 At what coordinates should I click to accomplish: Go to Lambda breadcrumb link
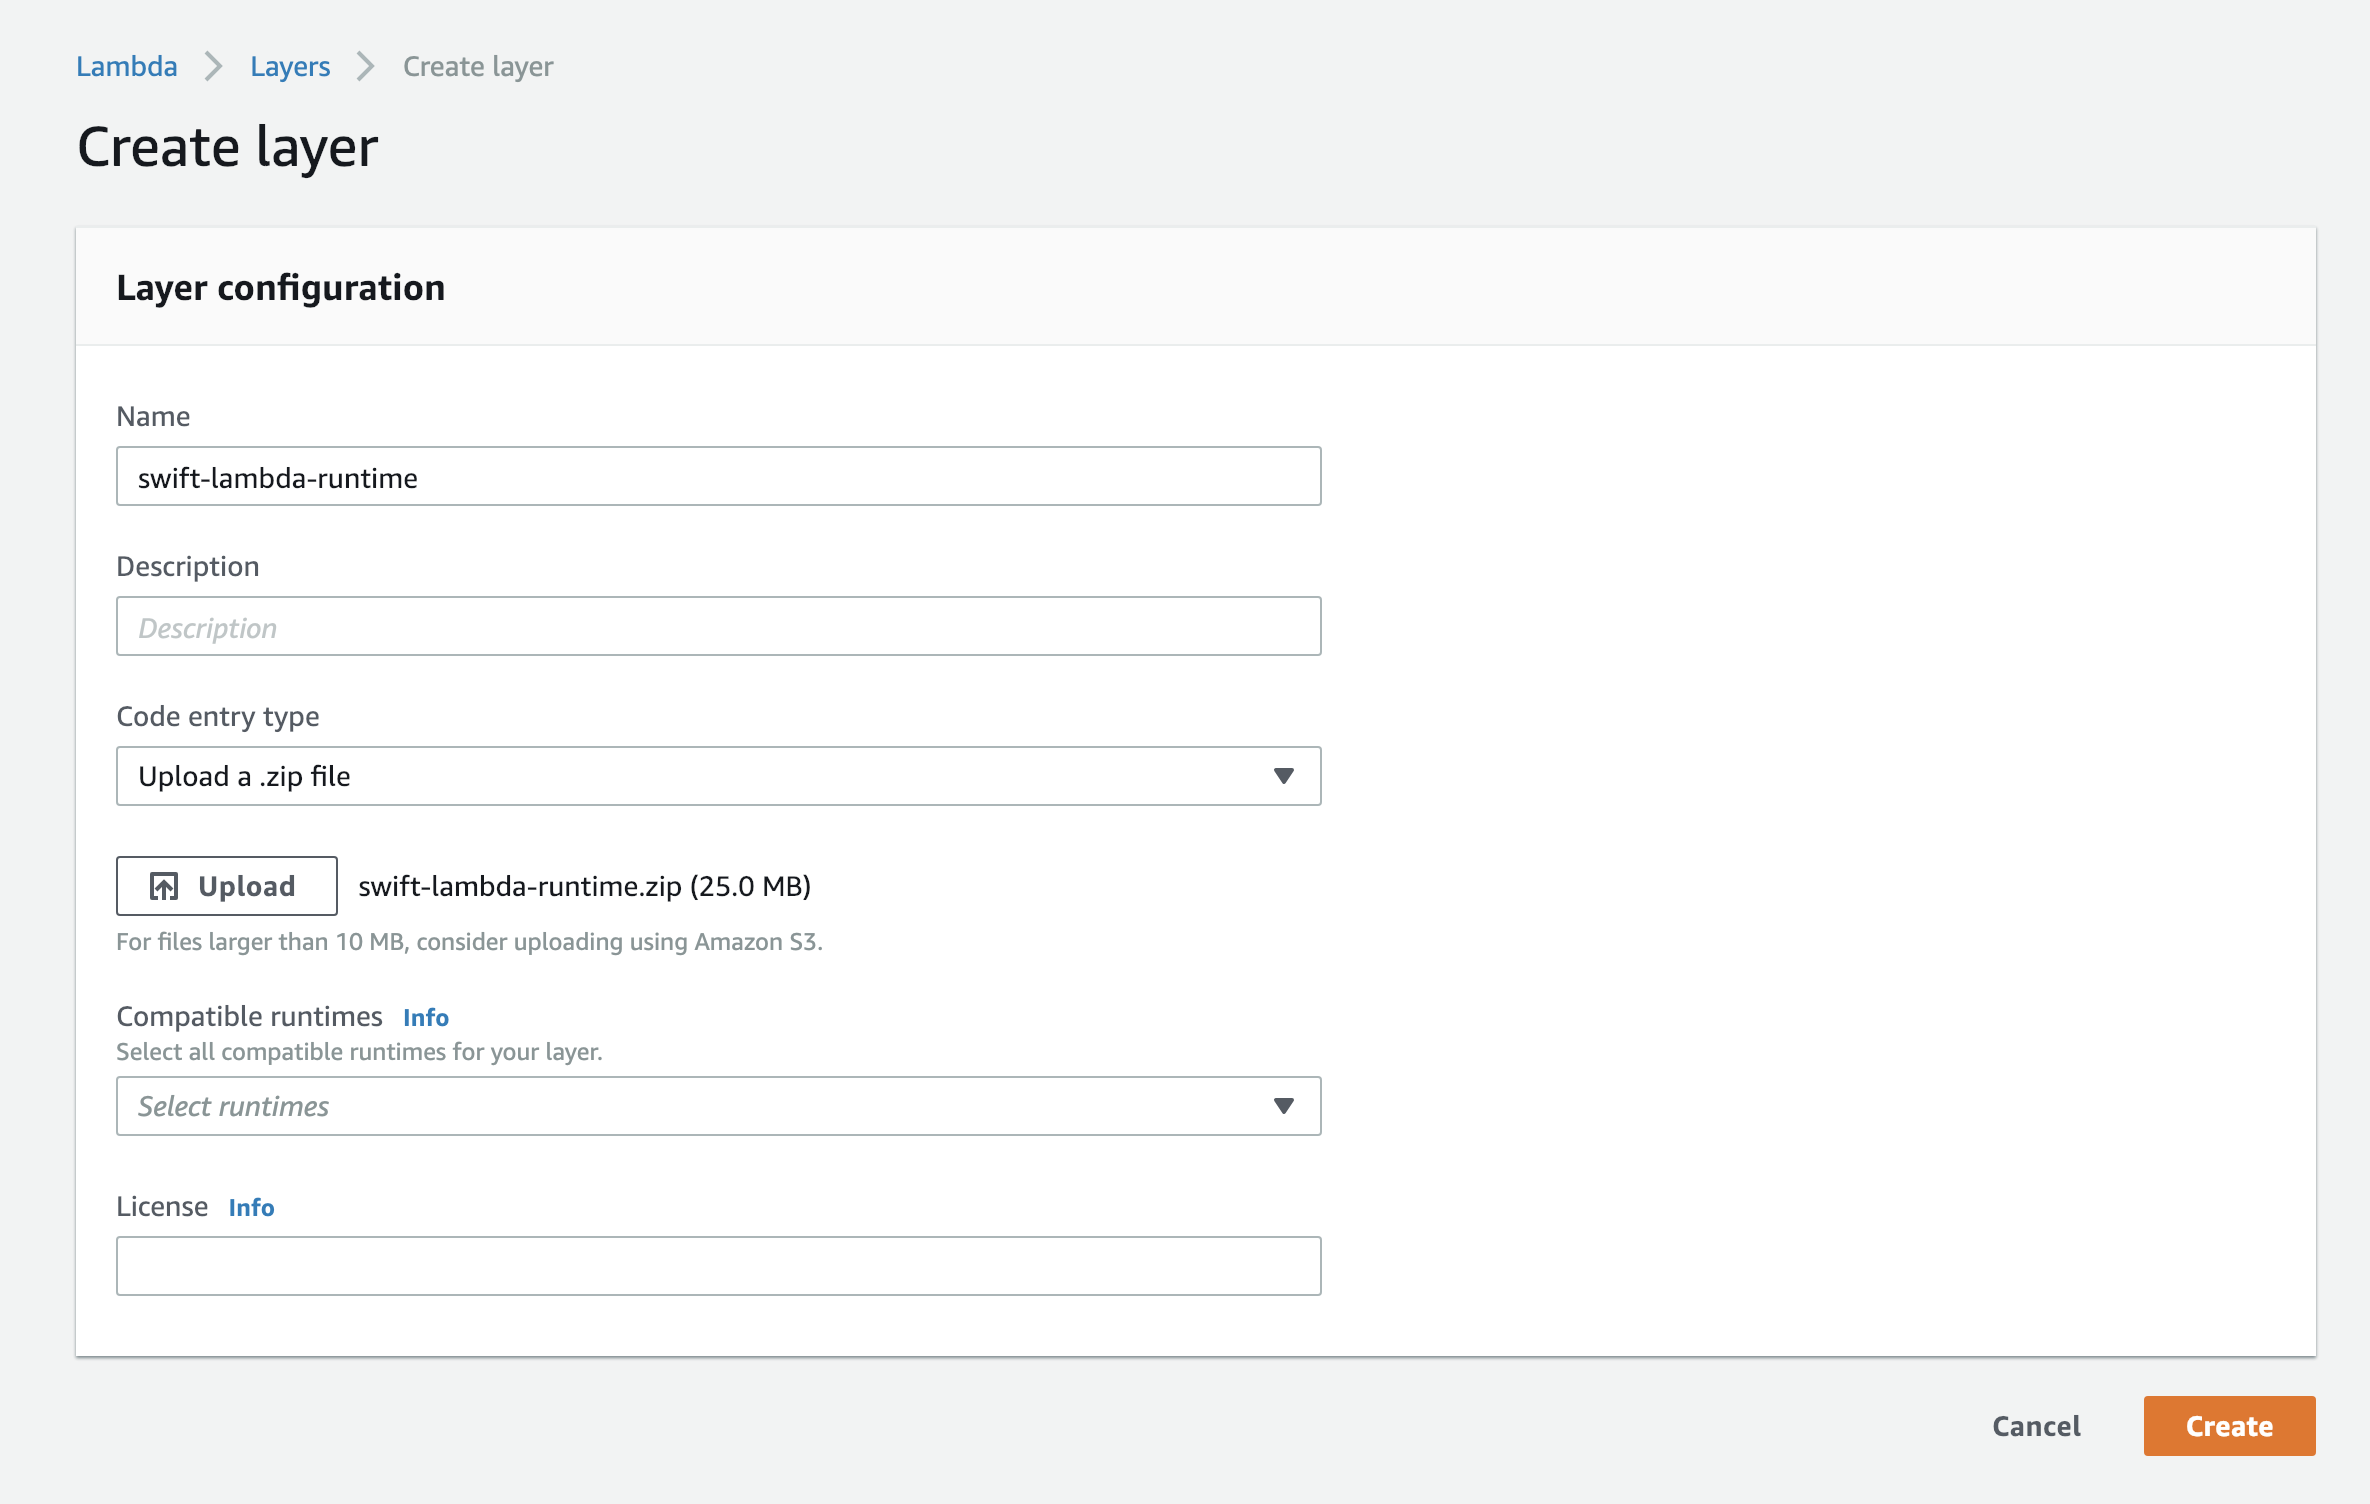click(127, 66)
